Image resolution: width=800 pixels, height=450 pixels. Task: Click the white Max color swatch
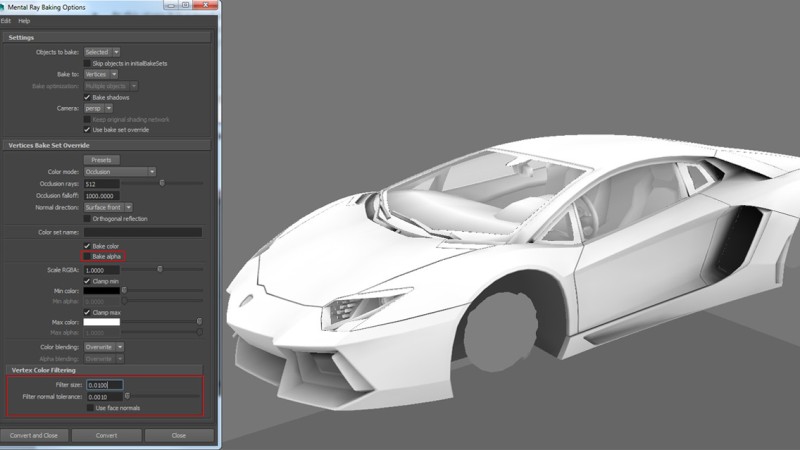[102, 322]
